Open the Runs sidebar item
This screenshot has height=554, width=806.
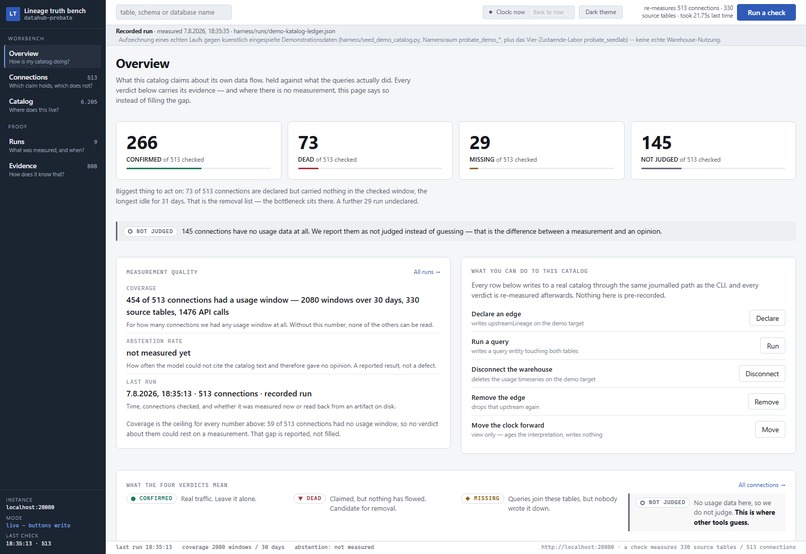point(52,145)
